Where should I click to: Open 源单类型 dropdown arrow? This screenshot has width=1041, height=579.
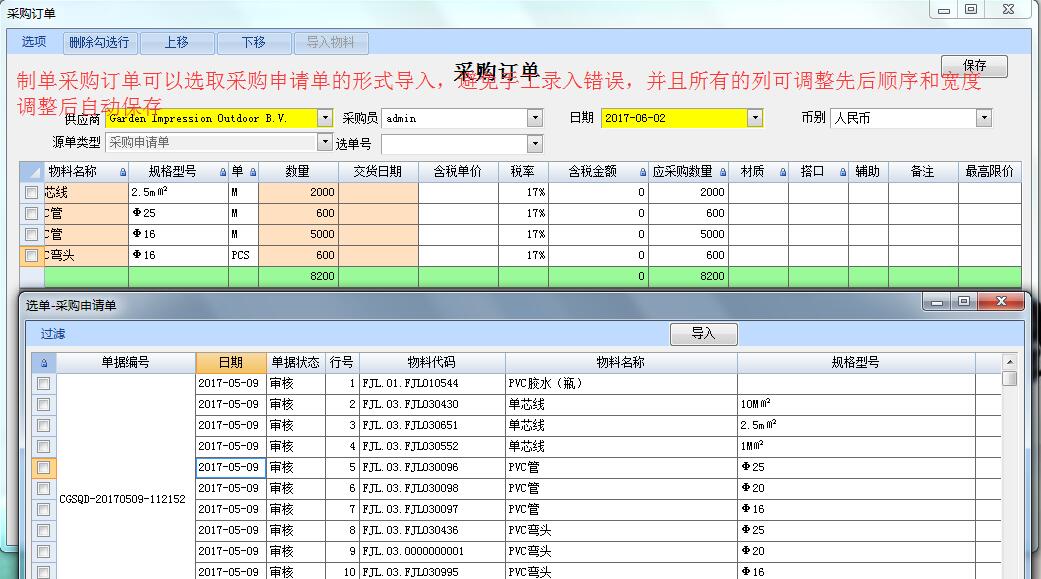pos(325,142)
